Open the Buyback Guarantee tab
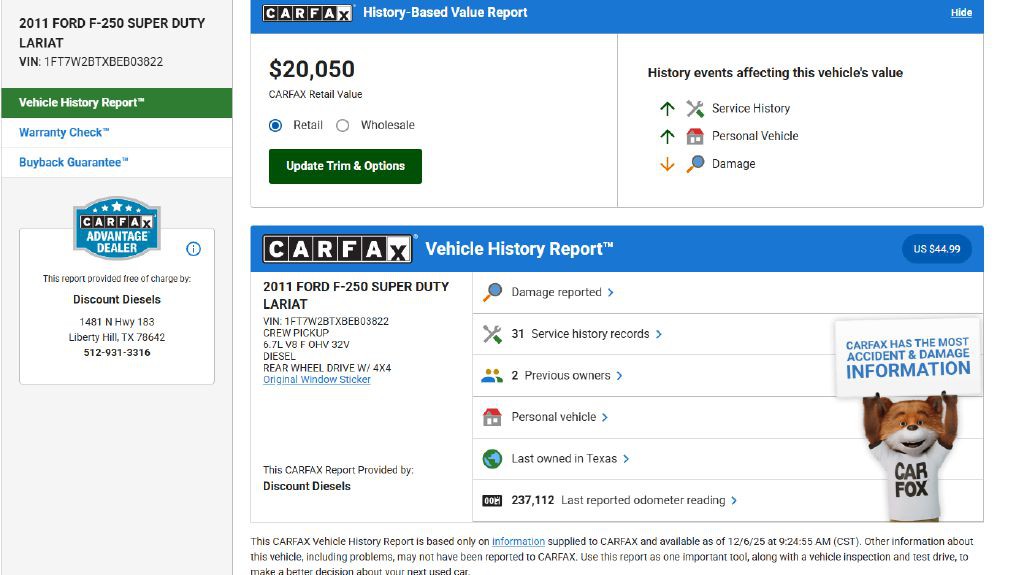Screen dimensions: 1024x575 point(74,163)
